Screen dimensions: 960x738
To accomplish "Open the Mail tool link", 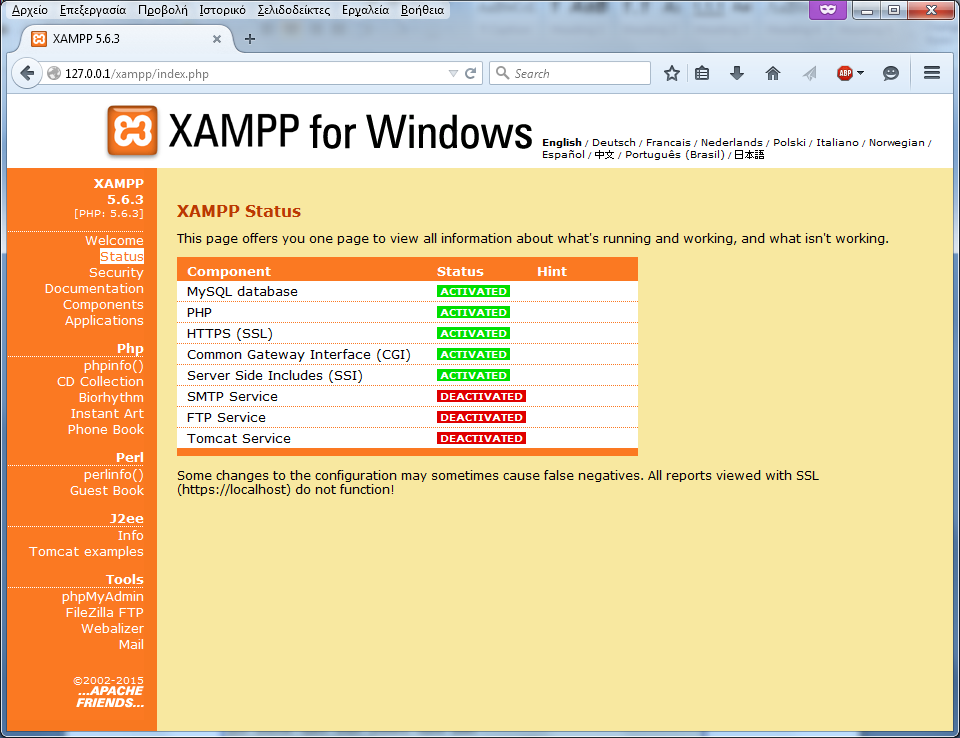I will coord(132,644).
